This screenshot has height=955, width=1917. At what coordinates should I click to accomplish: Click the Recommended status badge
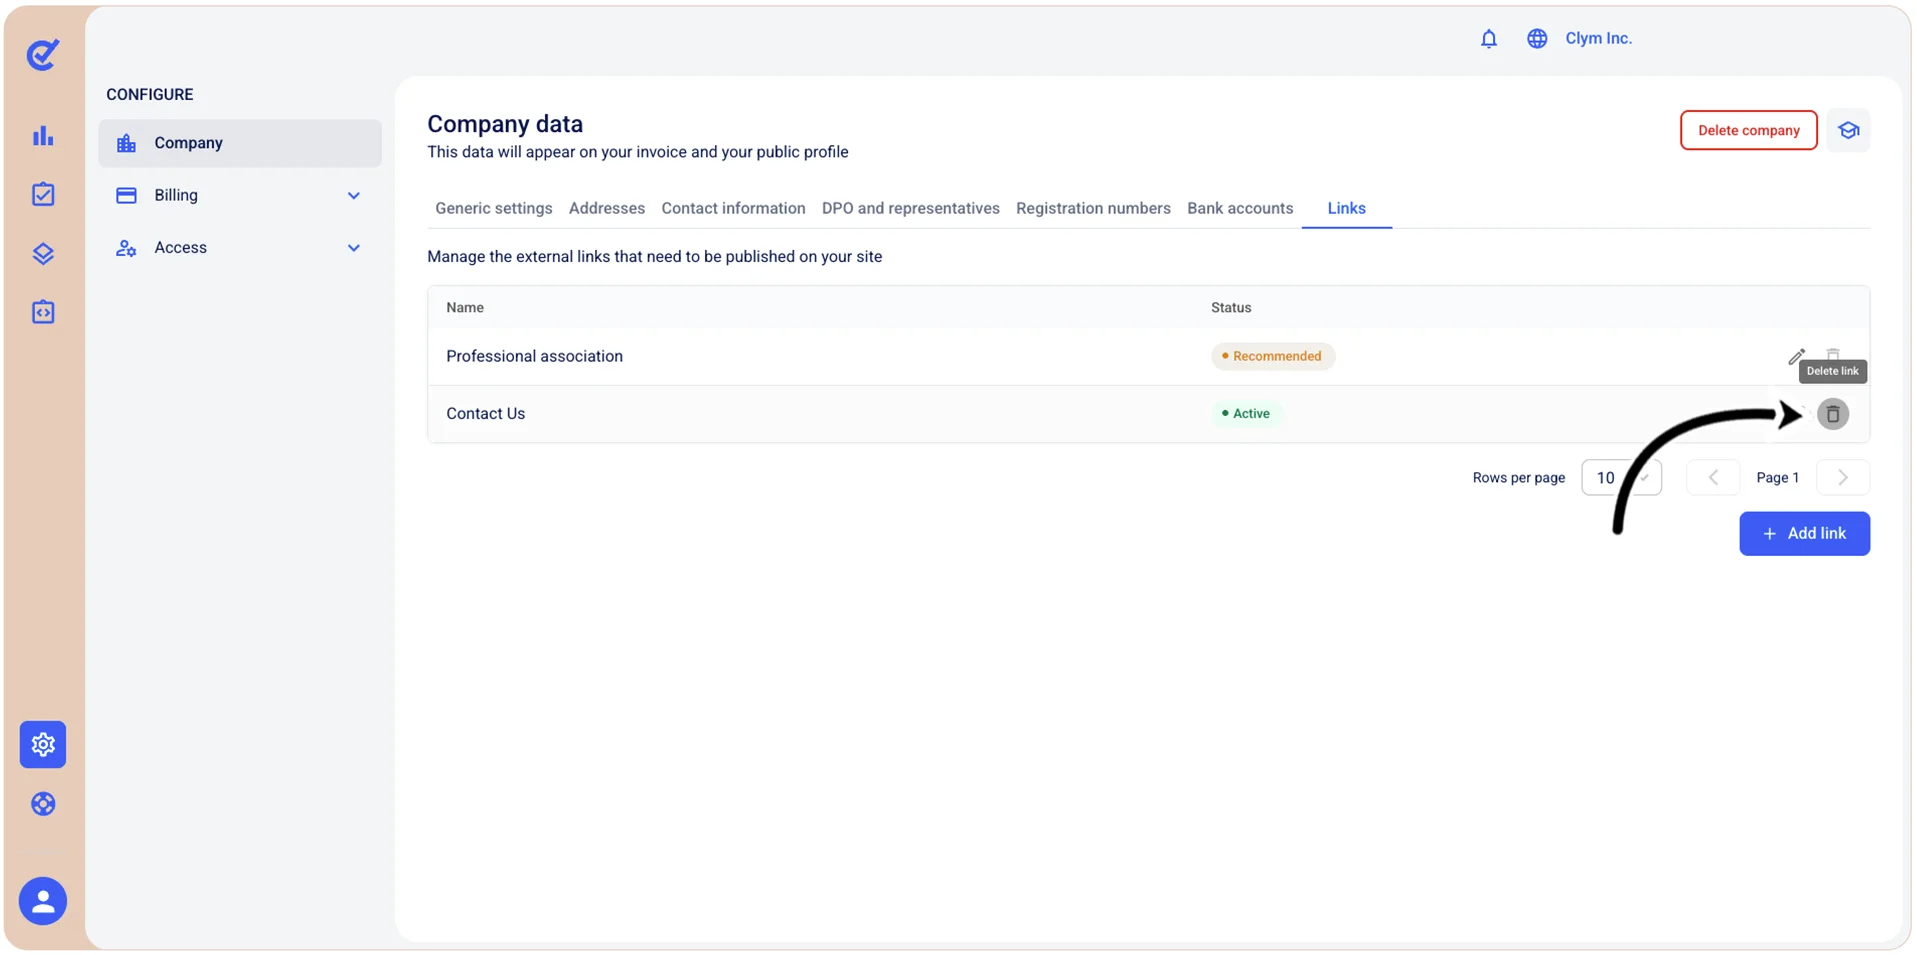tap(1272, 356)
